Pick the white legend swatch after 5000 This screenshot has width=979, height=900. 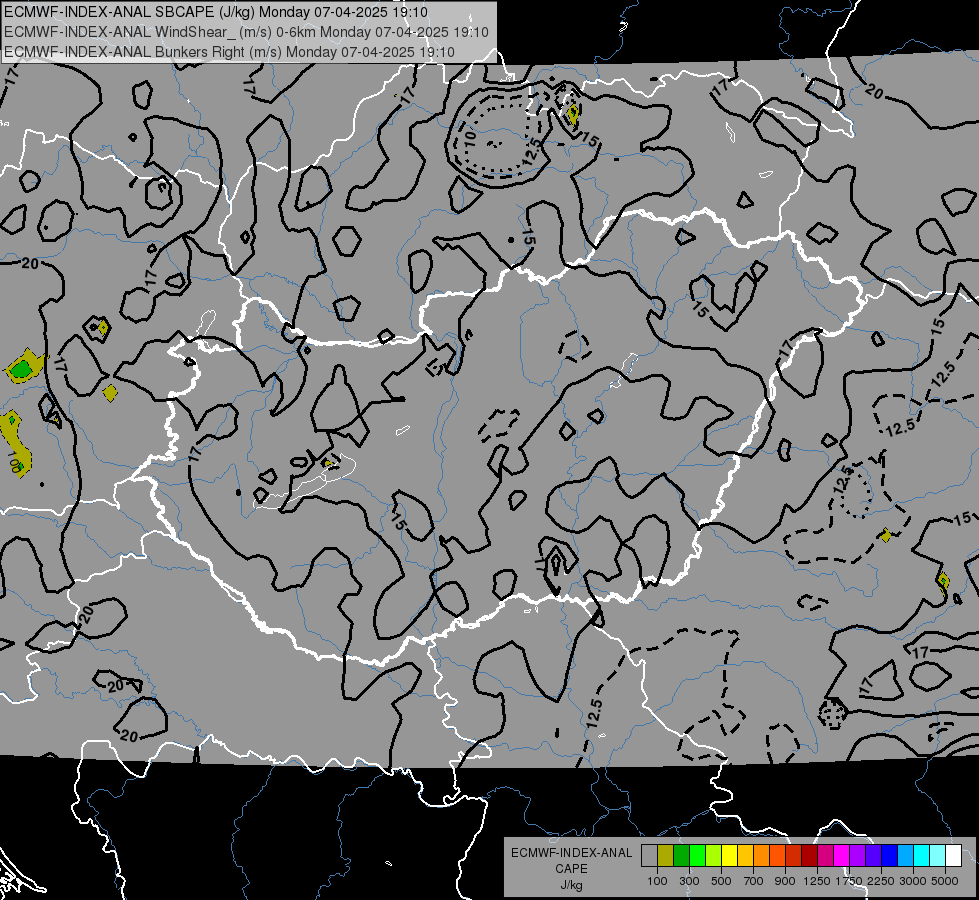tap(953, 856)
